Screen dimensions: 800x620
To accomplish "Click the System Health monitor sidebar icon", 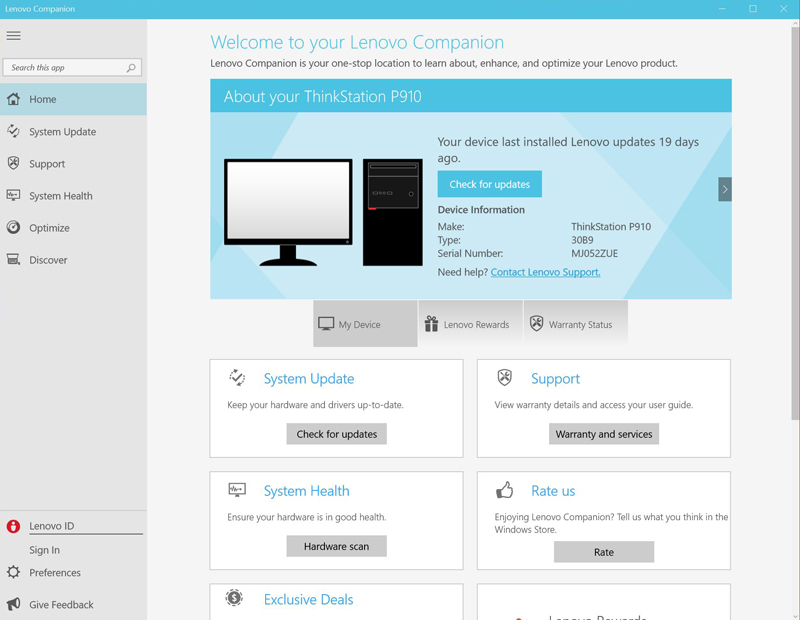I will point(14,195).
